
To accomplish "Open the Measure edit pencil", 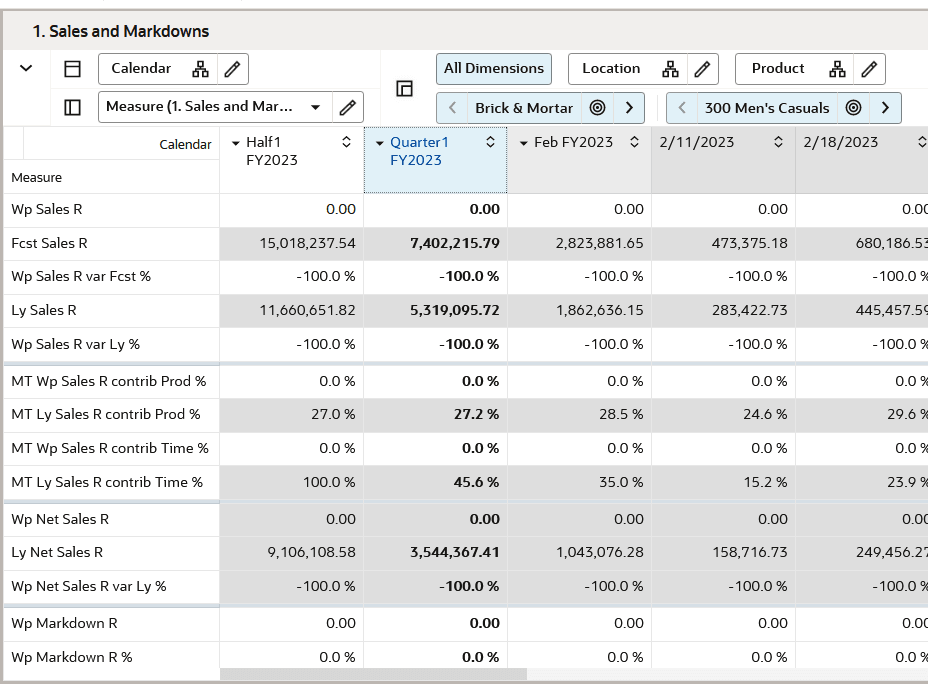I will (347, 107).
